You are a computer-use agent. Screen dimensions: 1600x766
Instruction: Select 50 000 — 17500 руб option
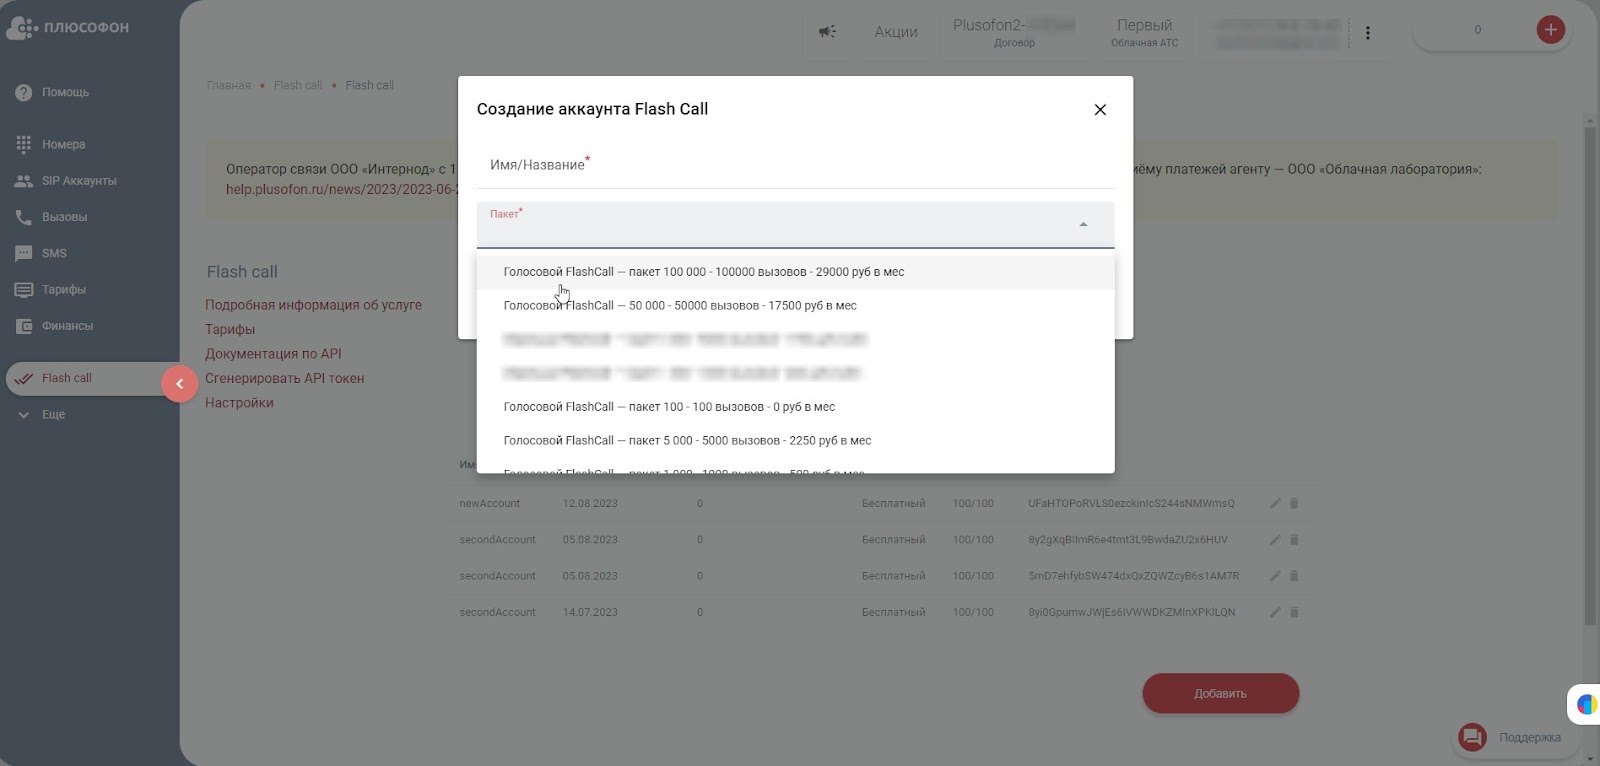pos(795,306)
